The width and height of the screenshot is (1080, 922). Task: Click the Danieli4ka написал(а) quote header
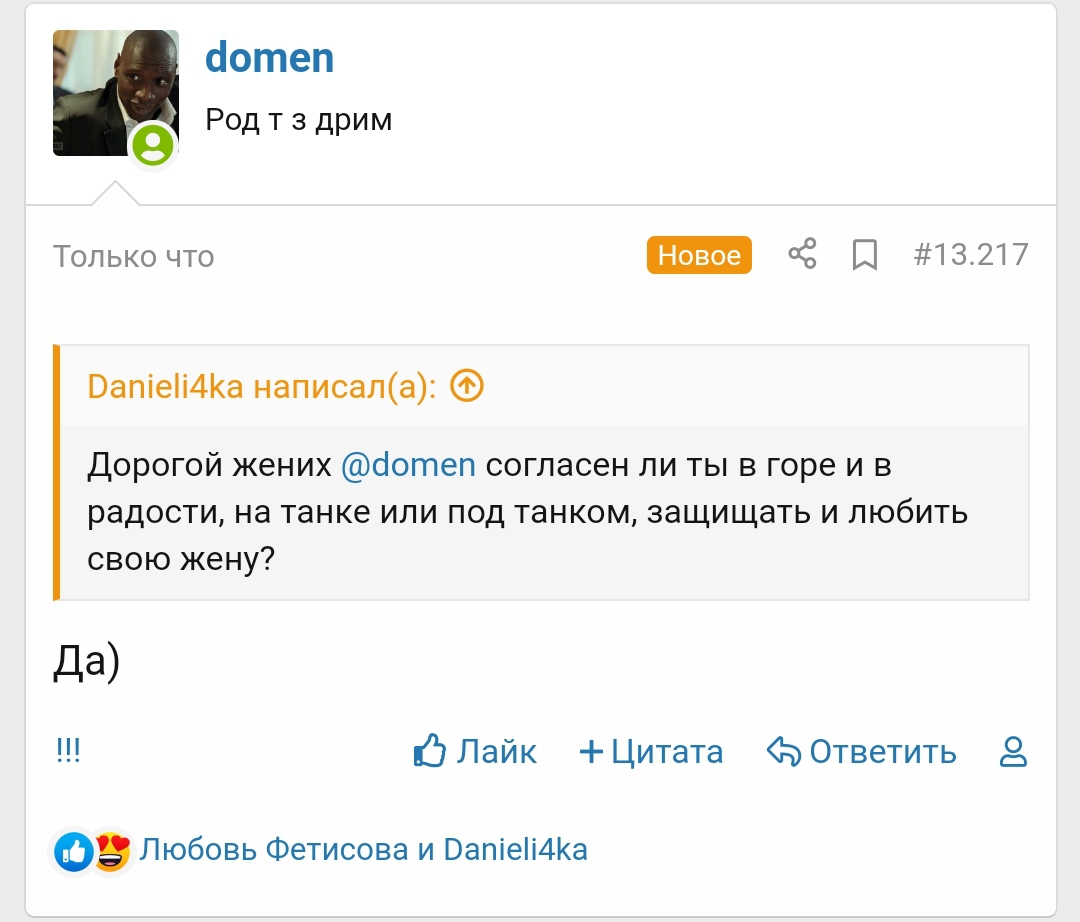262,386
